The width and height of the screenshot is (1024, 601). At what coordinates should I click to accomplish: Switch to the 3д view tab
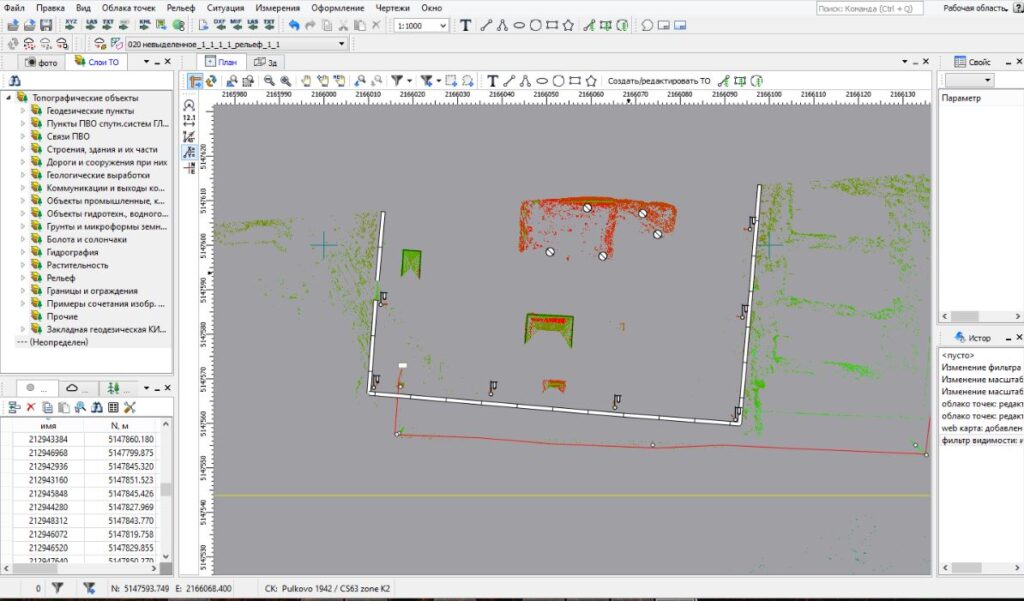(x=266, y=62)
